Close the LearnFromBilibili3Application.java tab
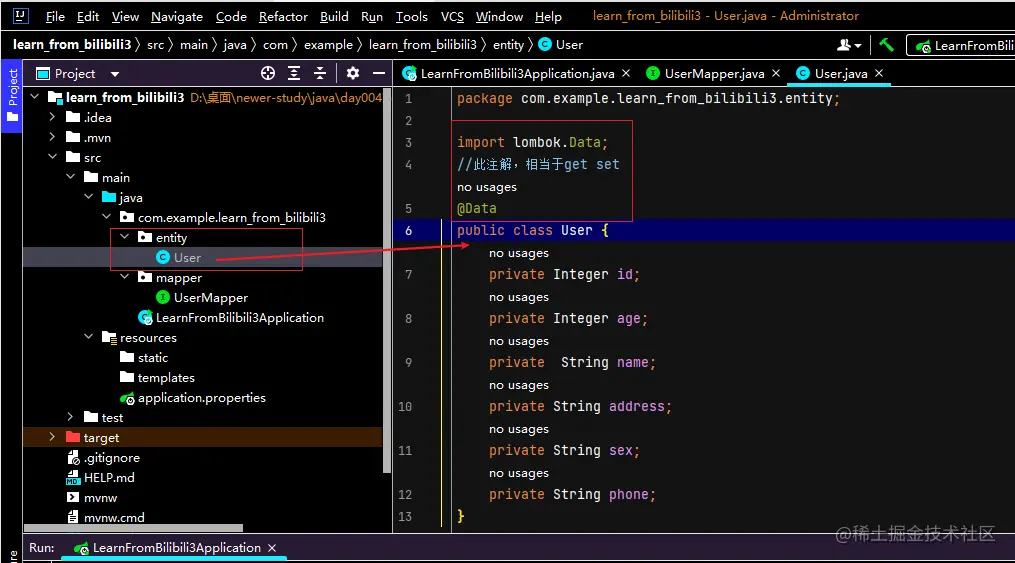 (x=626, y=73)
